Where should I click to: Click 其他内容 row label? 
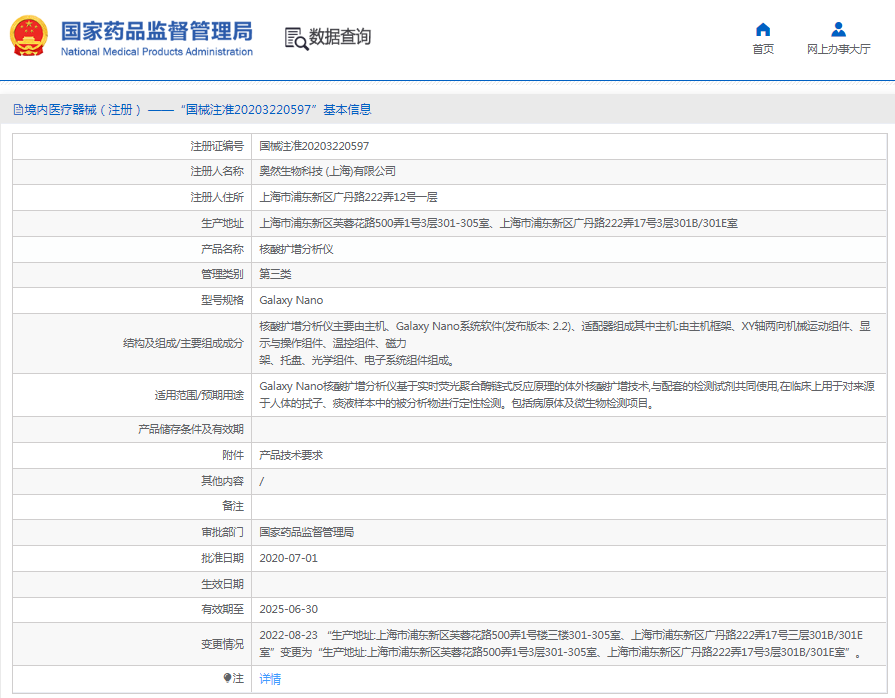[222, 481]
